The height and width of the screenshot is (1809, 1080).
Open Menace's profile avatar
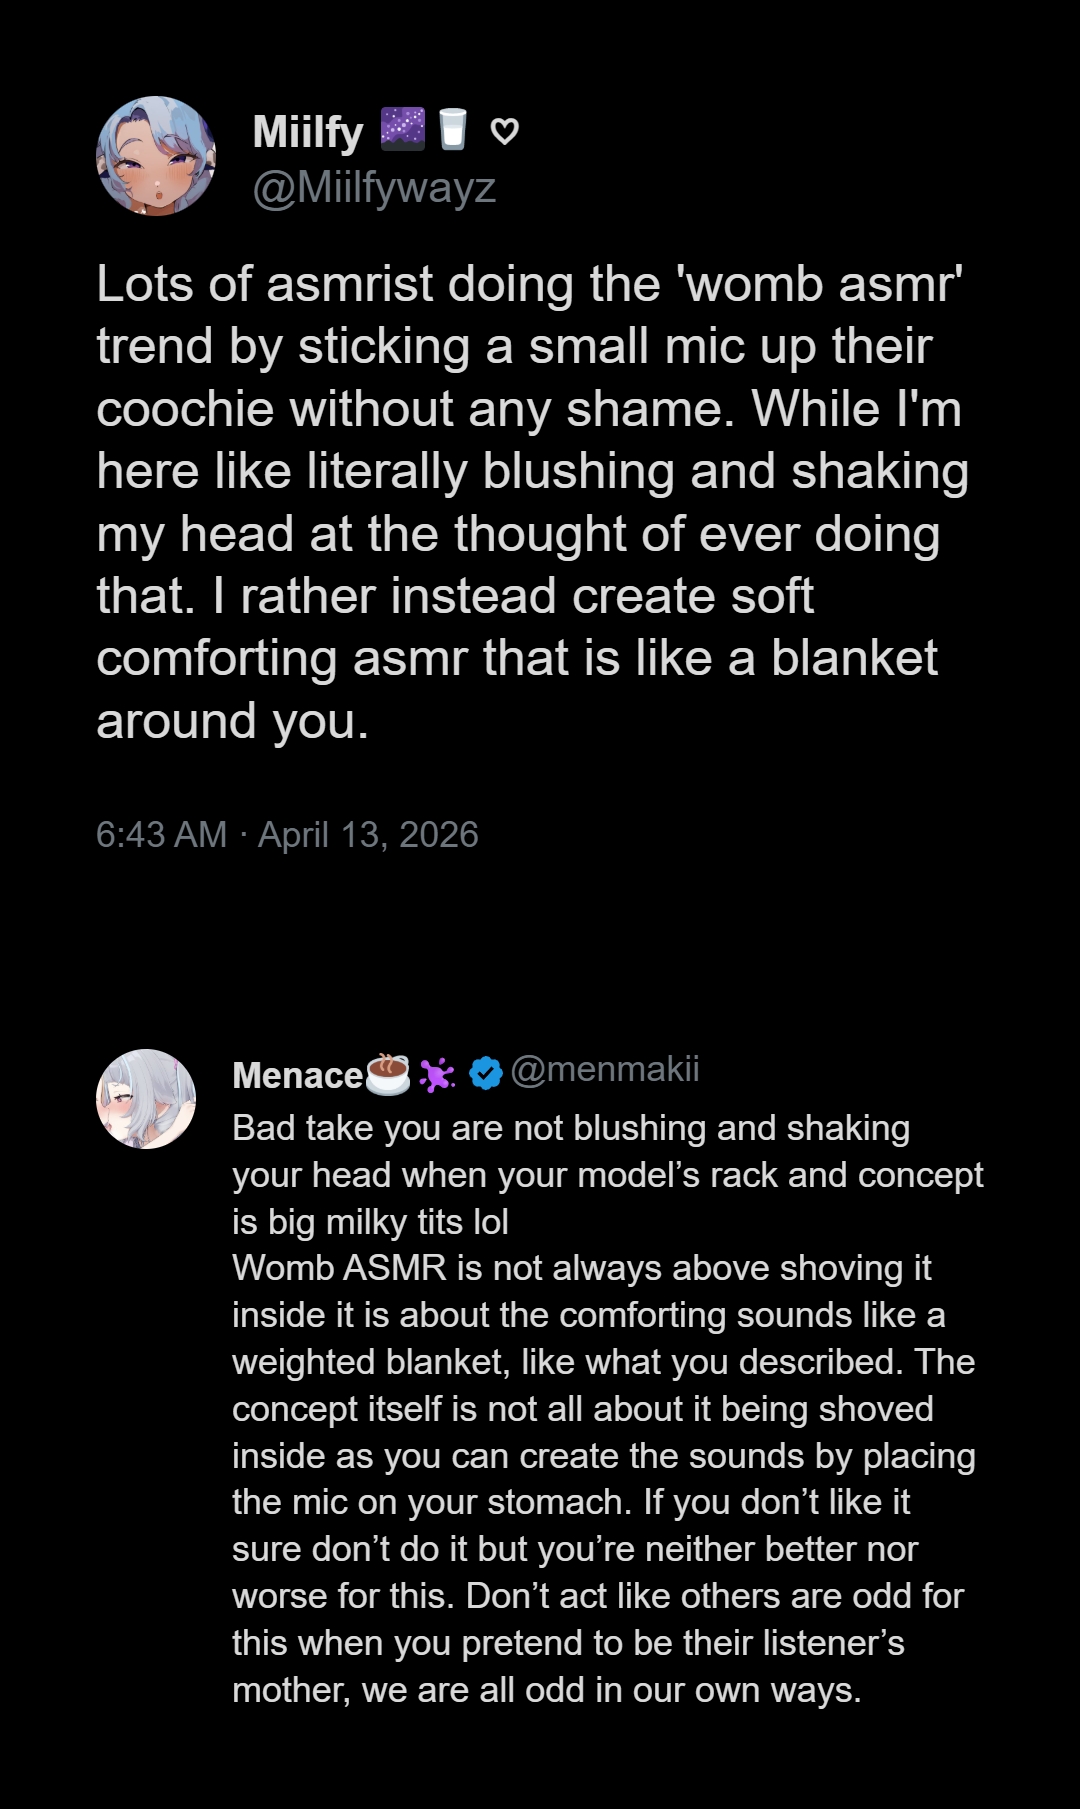click(x=146, y=1099)
